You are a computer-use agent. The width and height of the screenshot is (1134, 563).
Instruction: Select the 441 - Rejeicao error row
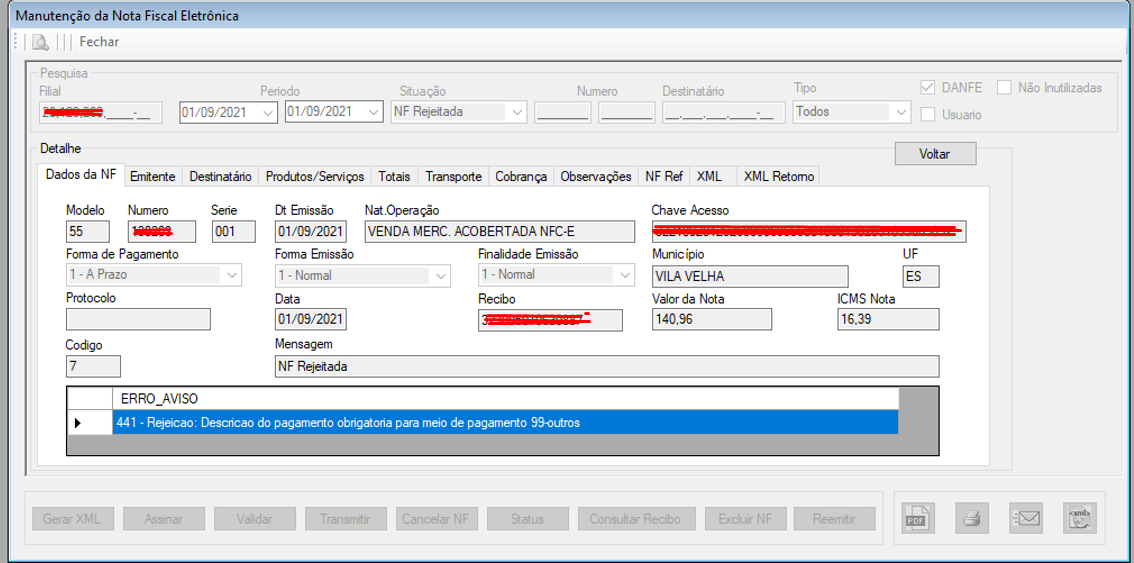[505, 423]
